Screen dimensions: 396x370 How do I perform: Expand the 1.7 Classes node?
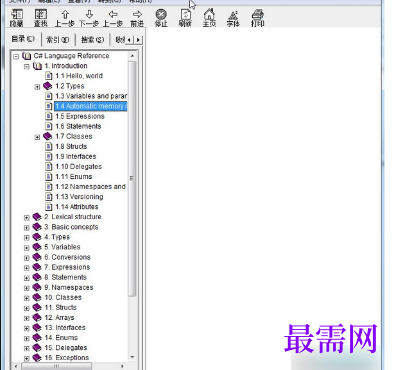tap(37, 137)
